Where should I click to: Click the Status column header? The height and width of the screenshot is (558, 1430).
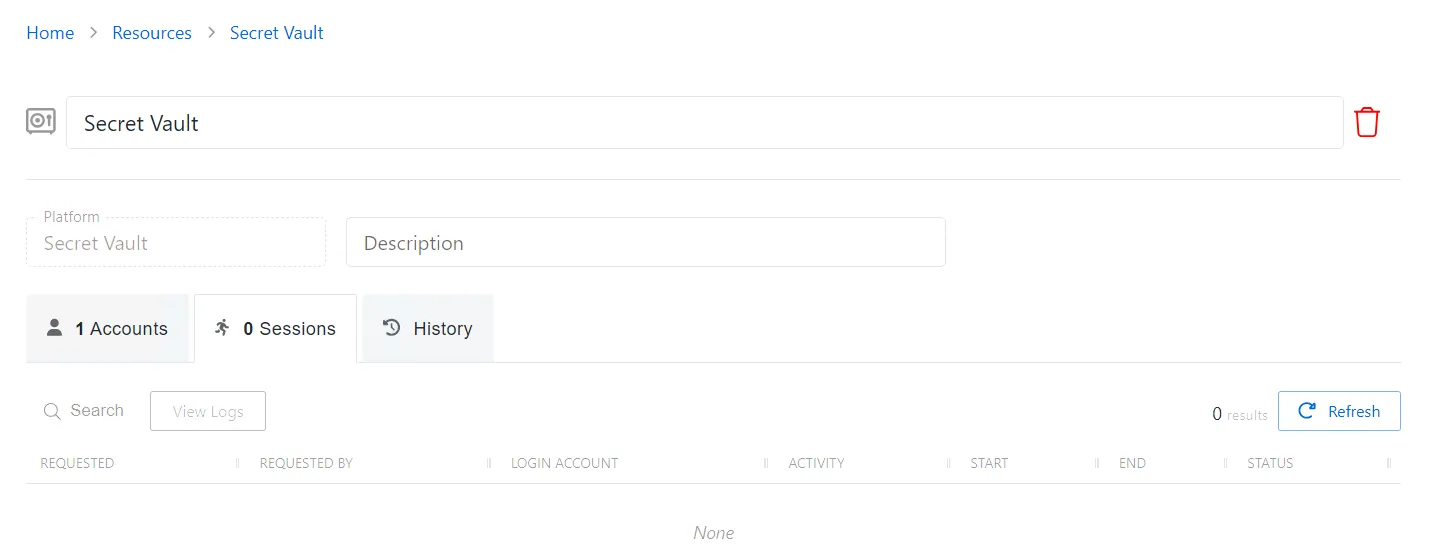1270,463
